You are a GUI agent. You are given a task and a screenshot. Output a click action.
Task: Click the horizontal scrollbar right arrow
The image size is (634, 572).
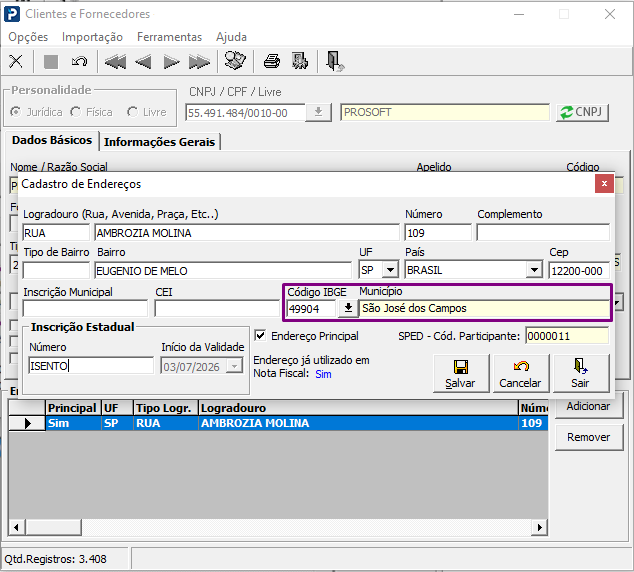point(539,527)
